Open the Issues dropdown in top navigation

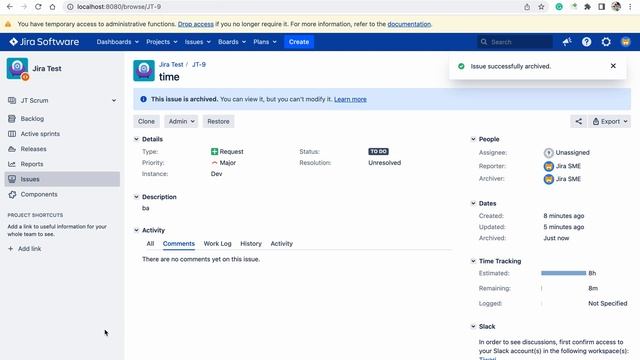point(198,42)
